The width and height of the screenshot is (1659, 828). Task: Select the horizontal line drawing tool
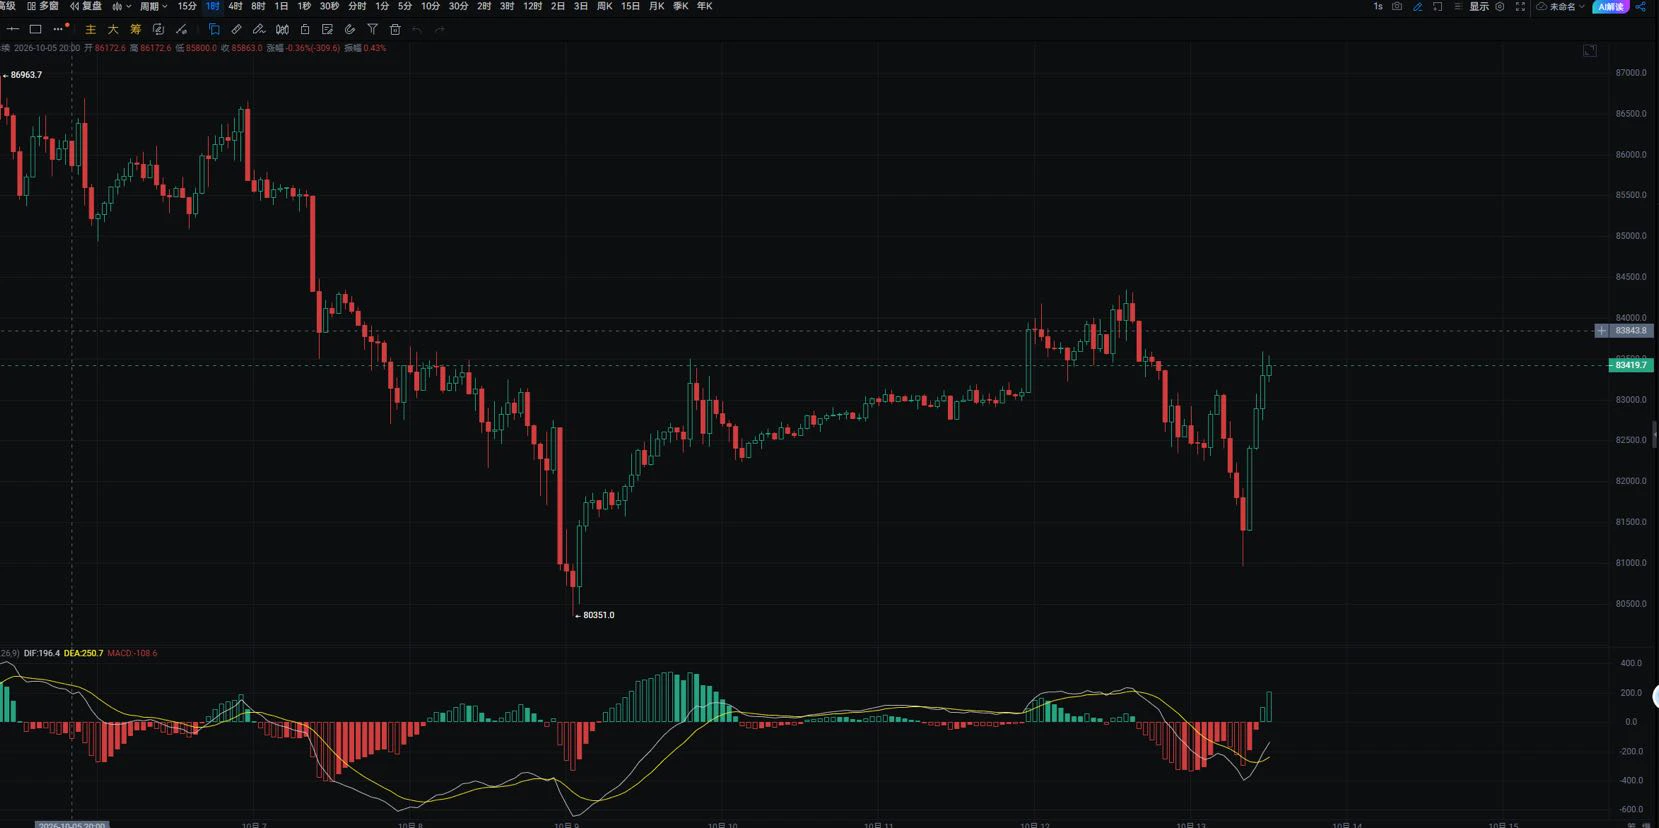(13, 29)
